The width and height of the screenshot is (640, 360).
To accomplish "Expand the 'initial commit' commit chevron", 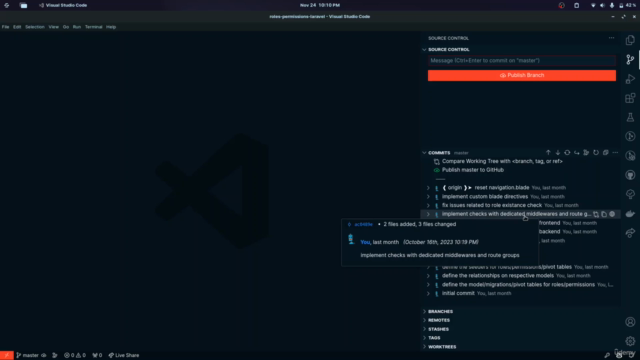I will 428,293.
